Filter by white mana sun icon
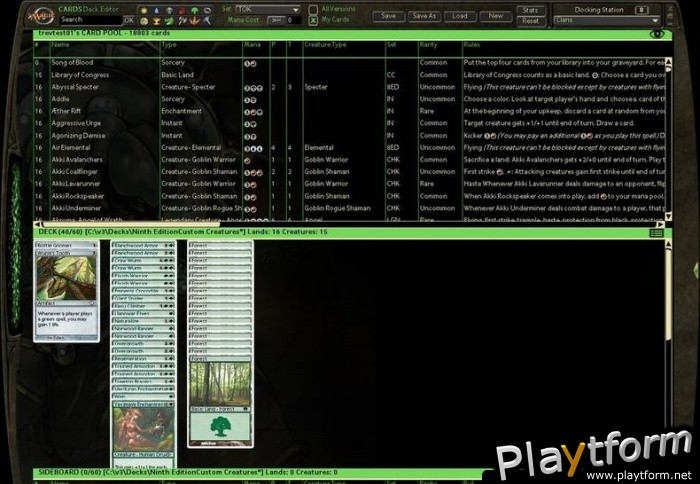Viewport: 700px width, 484px height. (x=144, y=10)
